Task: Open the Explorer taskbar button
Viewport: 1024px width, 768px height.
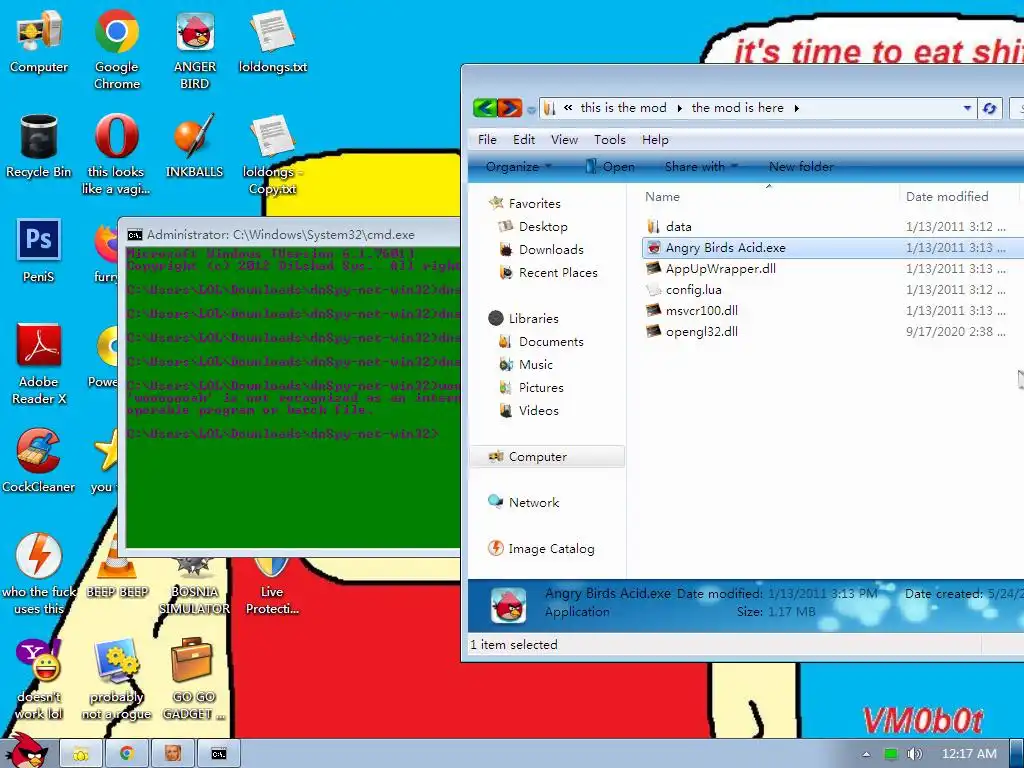Action: pyautogui.click(x=81, y=754)
